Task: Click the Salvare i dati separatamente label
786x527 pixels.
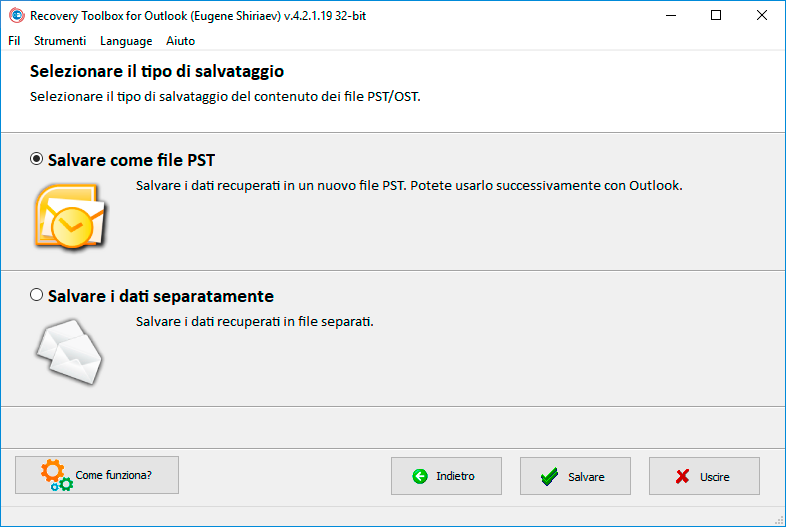Action: click(x=160, y=296)
